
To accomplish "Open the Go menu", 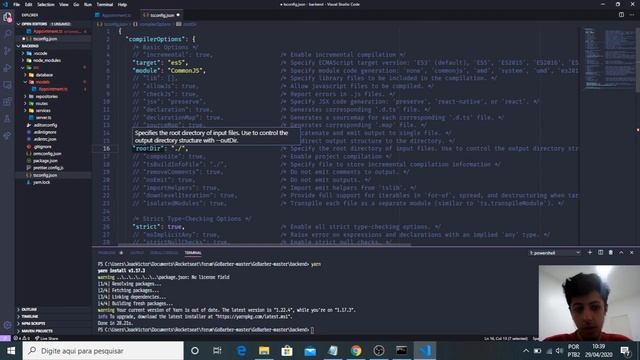I will click(x=76, y=4).
